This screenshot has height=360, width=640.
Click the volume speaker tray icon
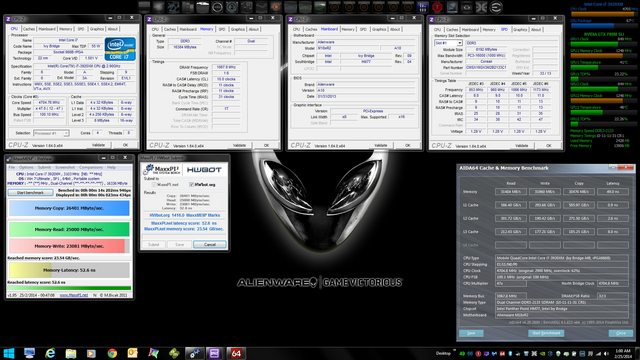606,353
